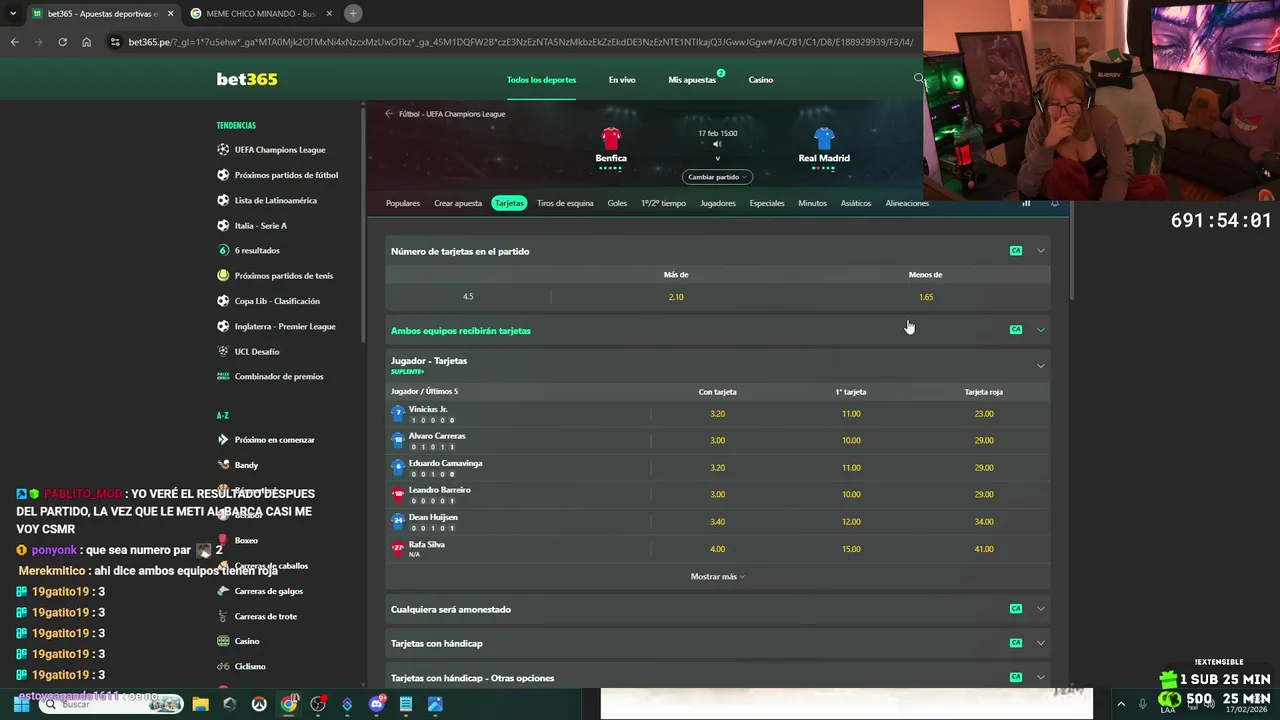Viewport: 1280px width, 720px height.
Task: Expand Ambos equipos recibirán tarjetas section
Action: (1041, 330)
